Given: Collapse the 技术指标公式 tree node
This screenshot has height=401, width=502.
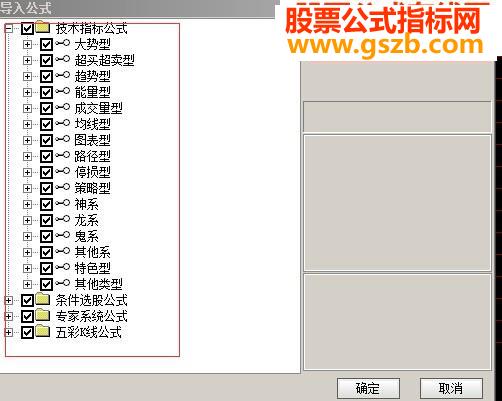Looking at the screenshot, I should coord(9,29).
